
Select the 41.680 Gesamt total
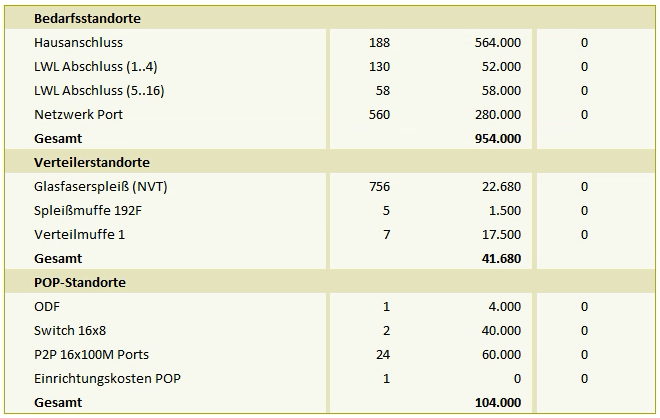tap(501, 258)
